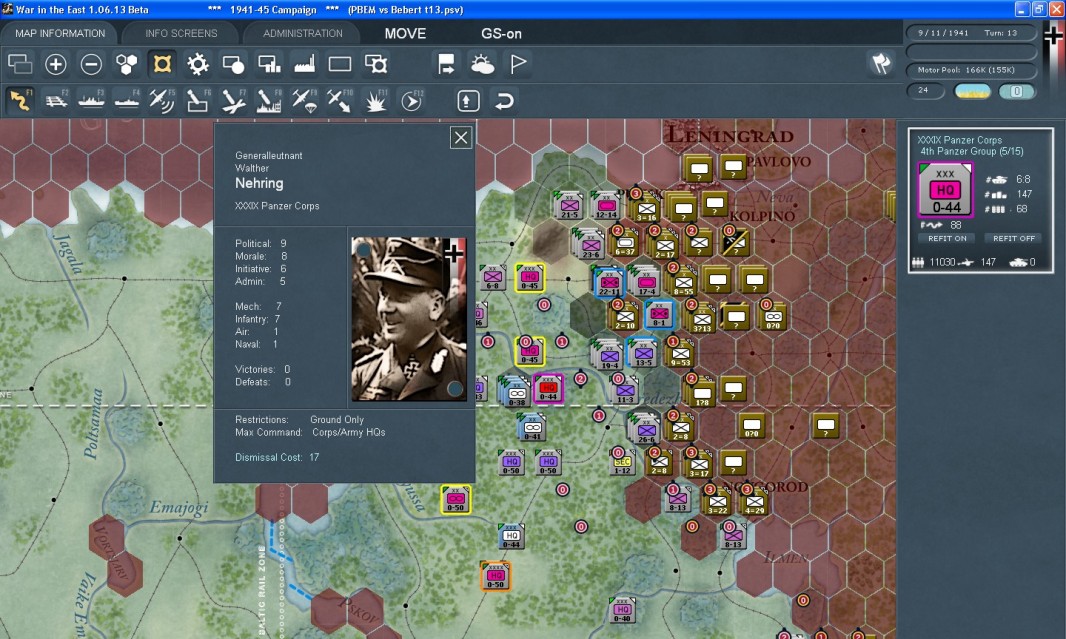
Task: Open the Administration tab
Action: pyautogui.click(x=303, y=33)
